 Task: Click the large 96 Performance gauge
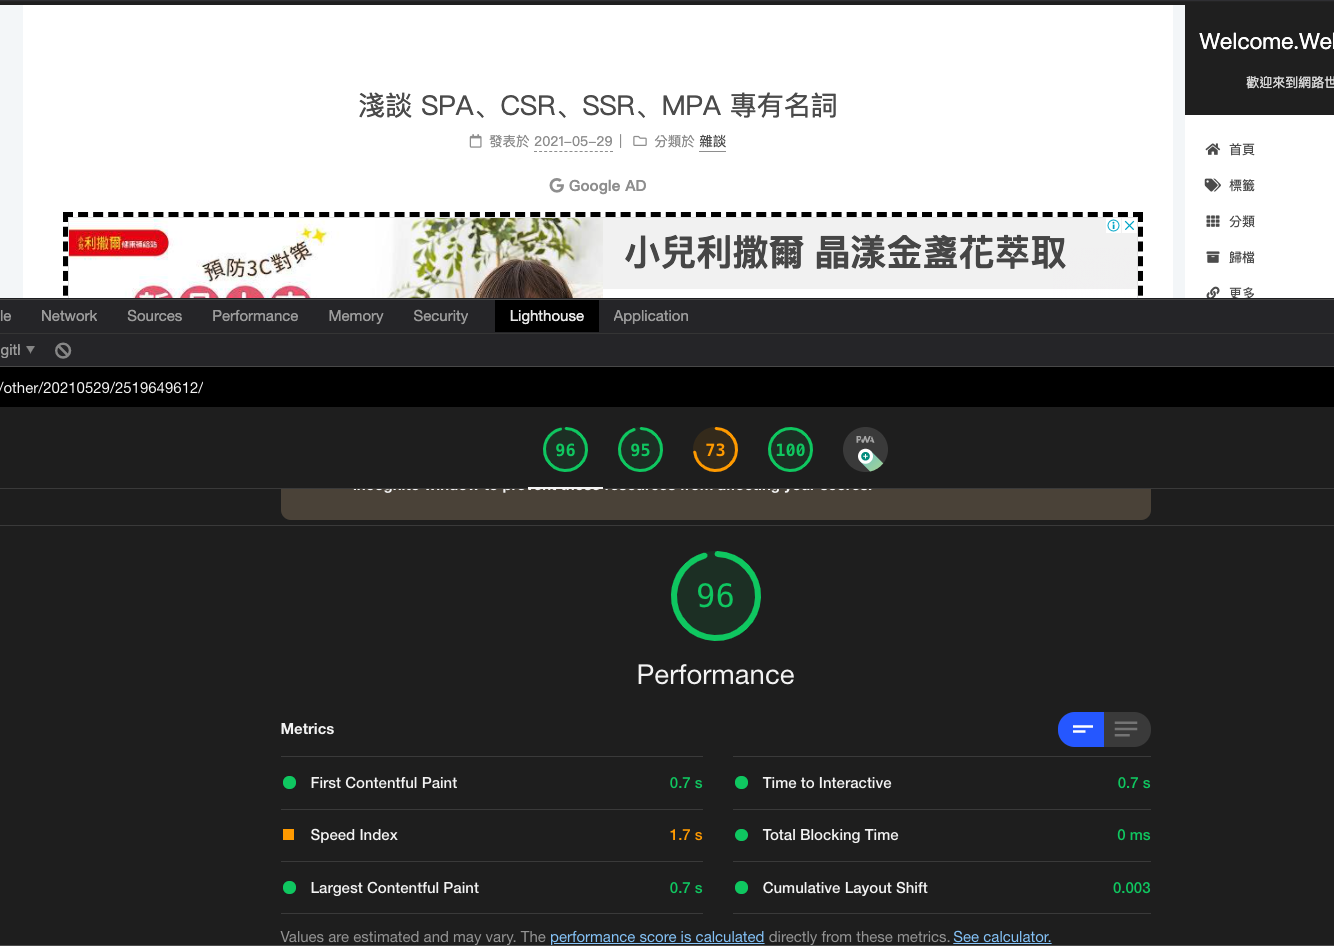[716, 596]
